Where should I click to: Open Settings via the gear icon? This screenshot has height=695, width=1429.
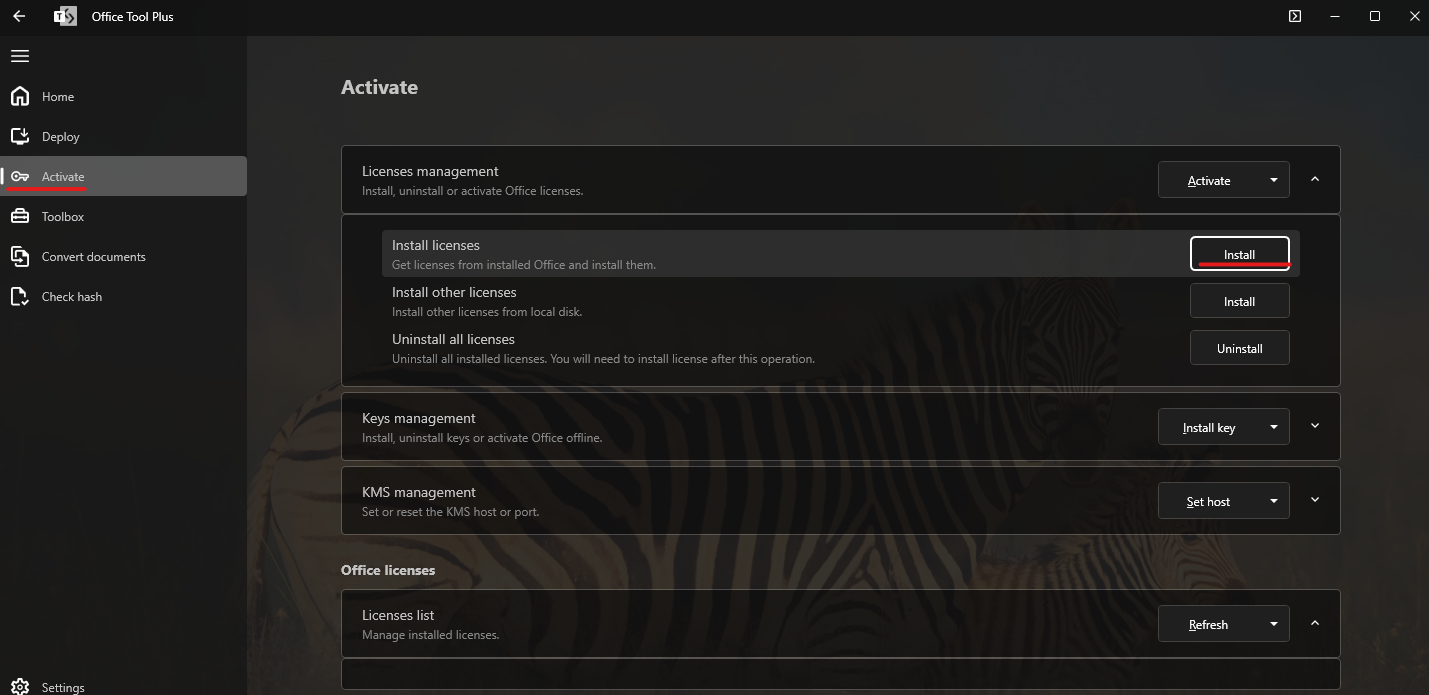(20, 687)
